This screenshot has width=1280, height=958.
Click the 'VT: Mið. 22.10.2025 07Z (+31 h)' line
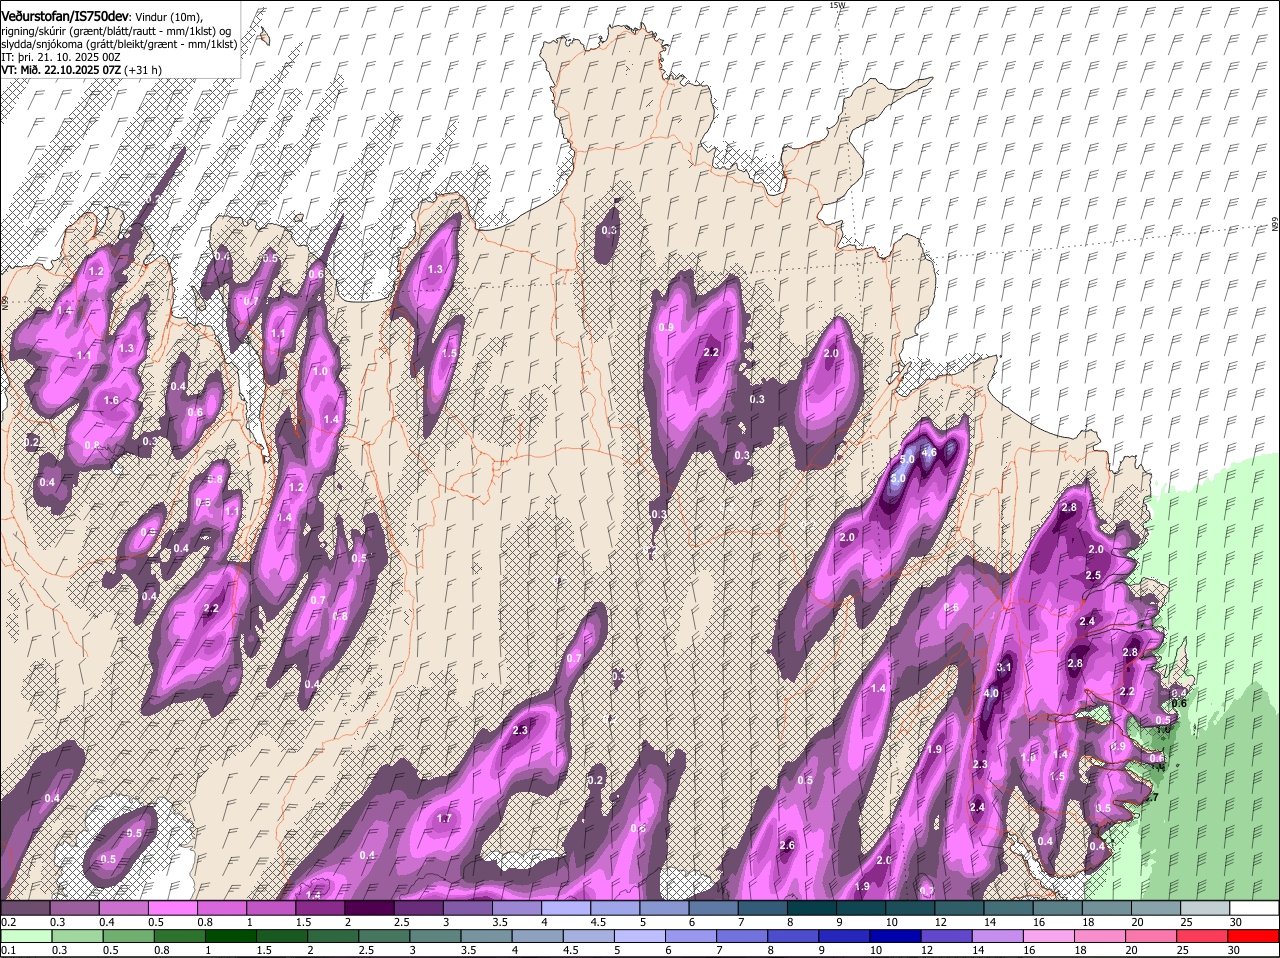point(82,70)
